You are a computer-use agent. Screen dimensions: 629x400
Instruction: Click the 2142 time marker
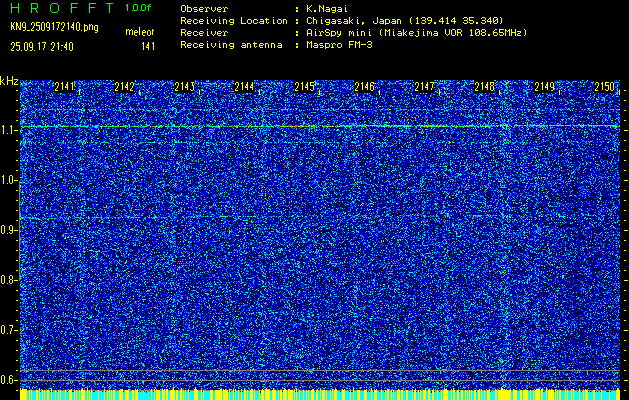124,87
